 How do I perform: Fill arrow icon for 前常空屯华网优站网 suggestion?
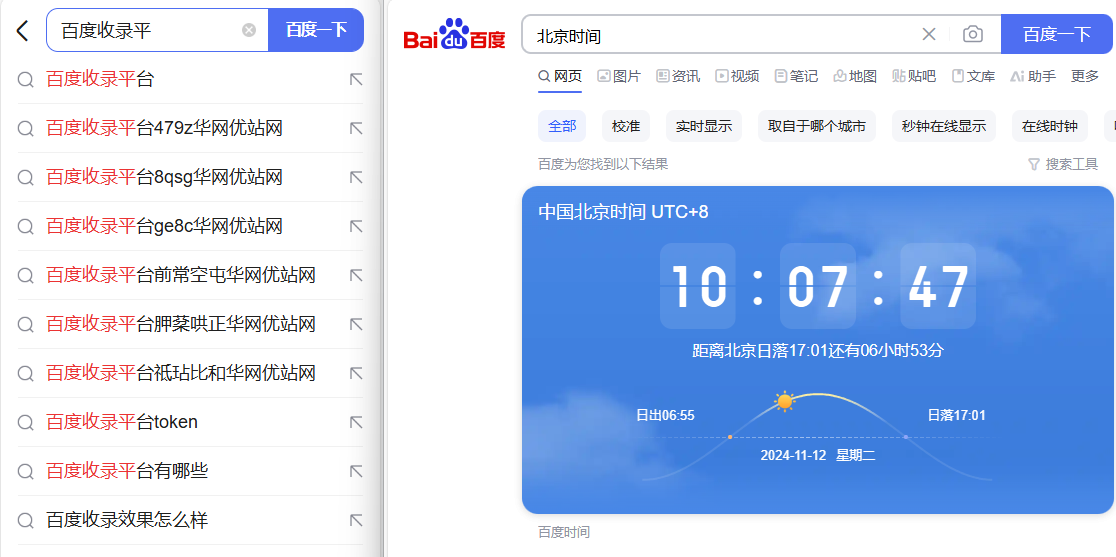(356, 275)
